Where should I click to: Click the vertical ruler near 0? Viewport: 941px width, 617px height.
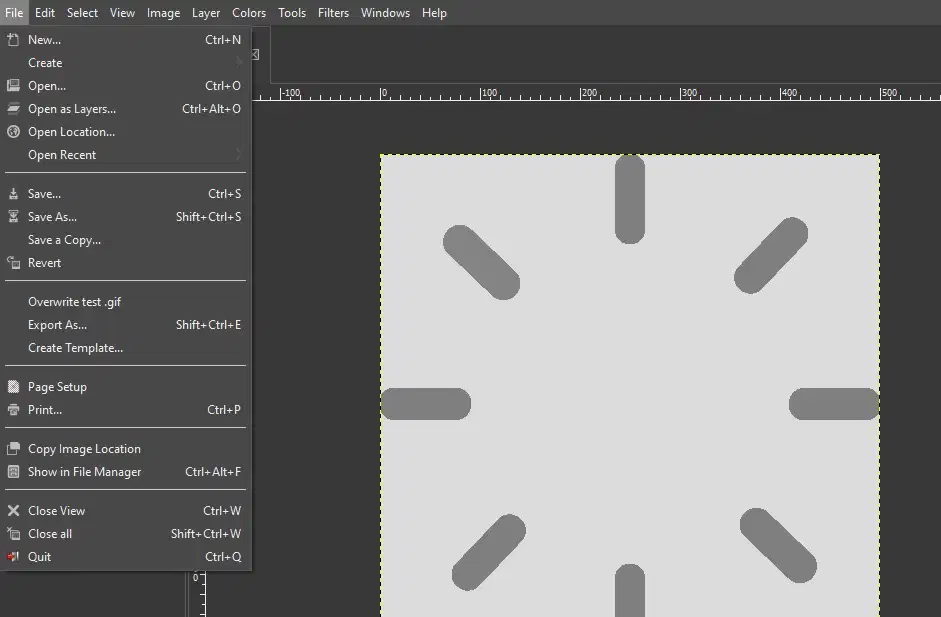click(196, 577)
